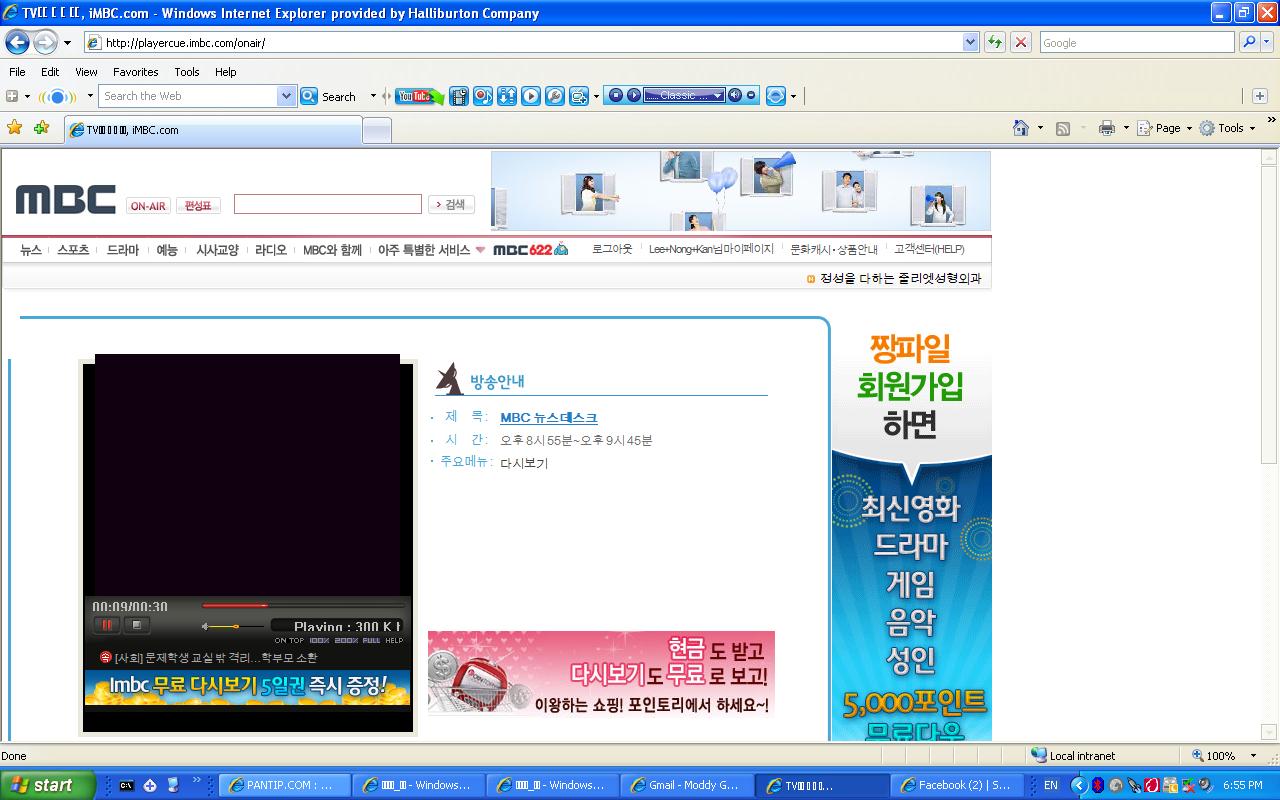The width and height of the screenshot is (1280, 800).
Task: Click the pause button in video player
Action: (x=106, y=625)
